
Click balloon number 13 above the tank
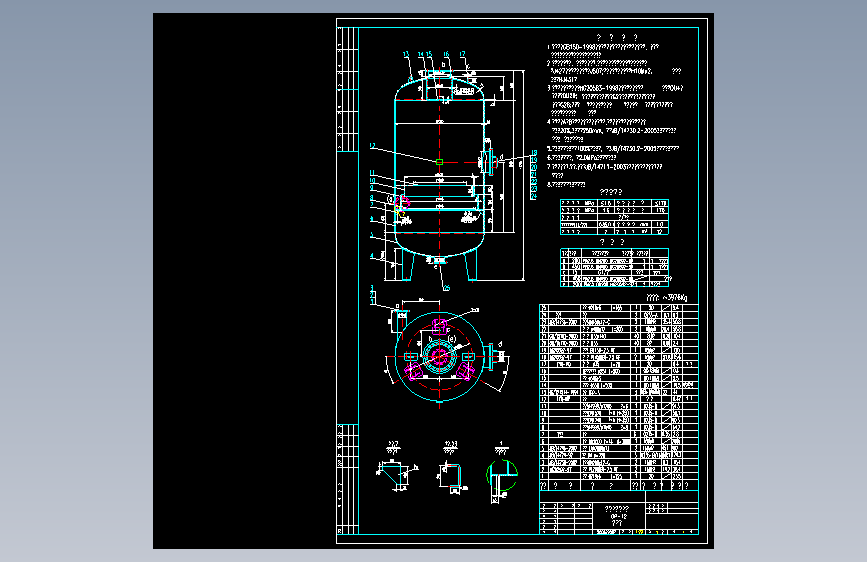click(406, 54)
